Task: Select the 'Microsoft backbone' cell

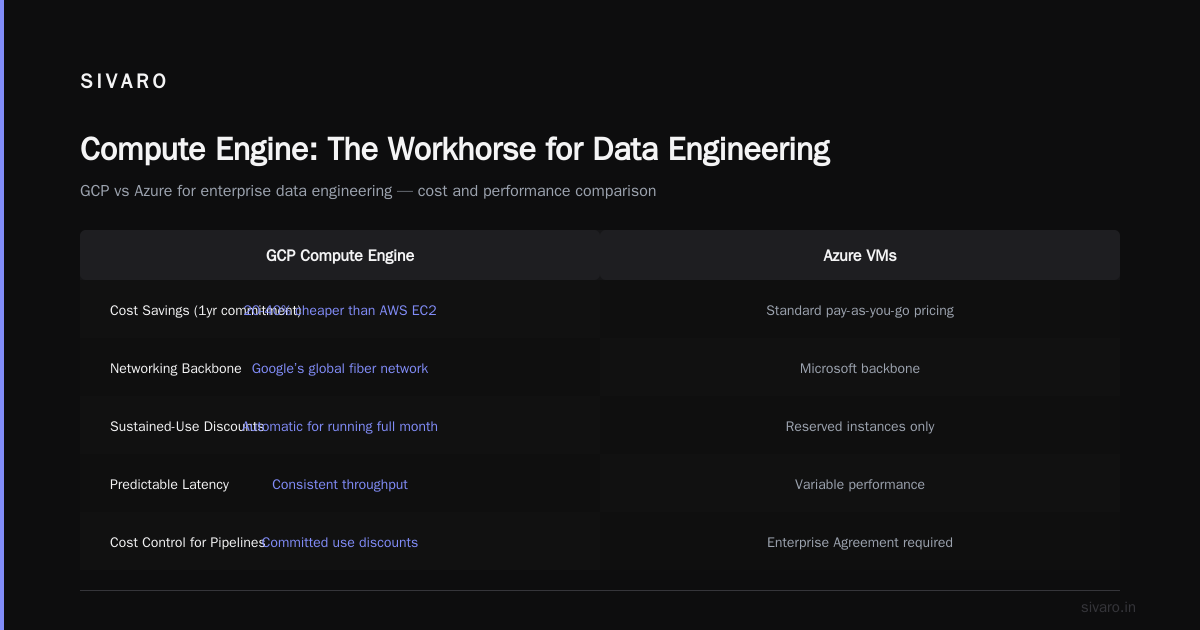Action: coord(860,368)
